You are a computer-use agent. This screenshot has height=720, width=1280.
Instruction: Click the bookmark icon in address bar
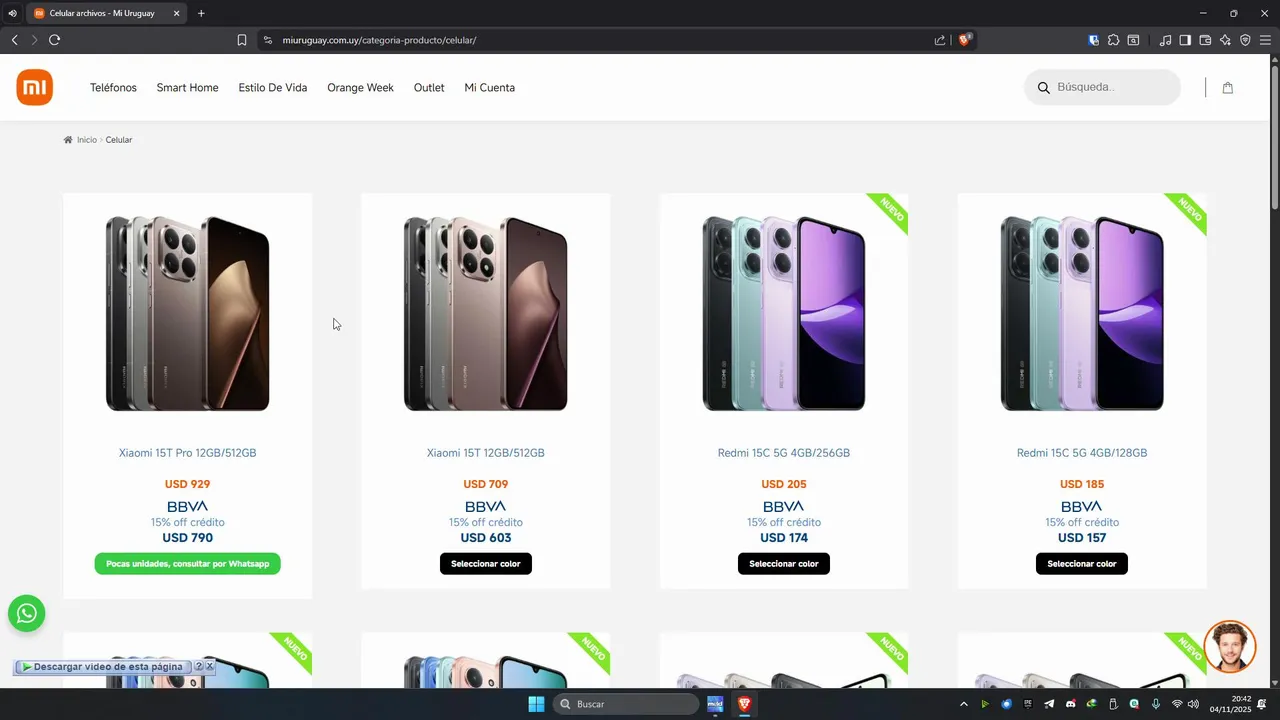pyautogui.click(x=242, y=40)
